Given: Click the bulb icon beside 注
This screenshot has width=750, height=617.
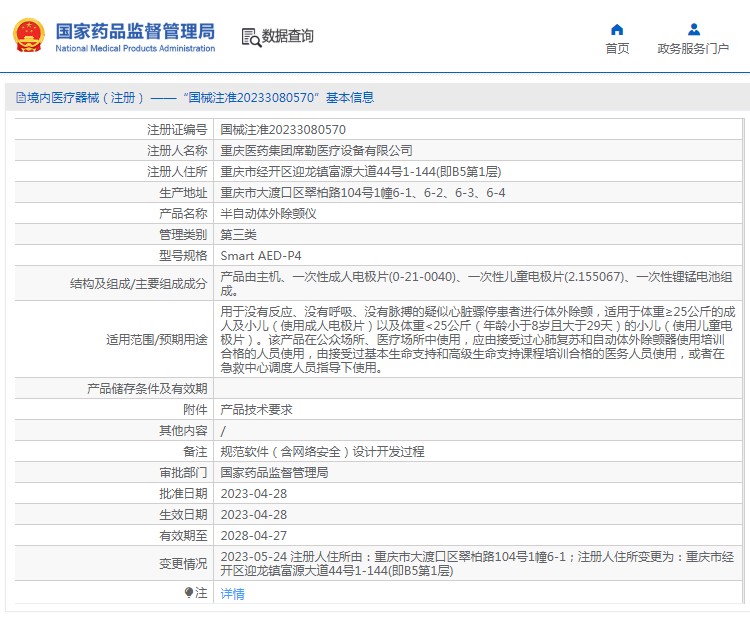Looking at the screenshot, I should pyautogui.click(x=189, y=593).
